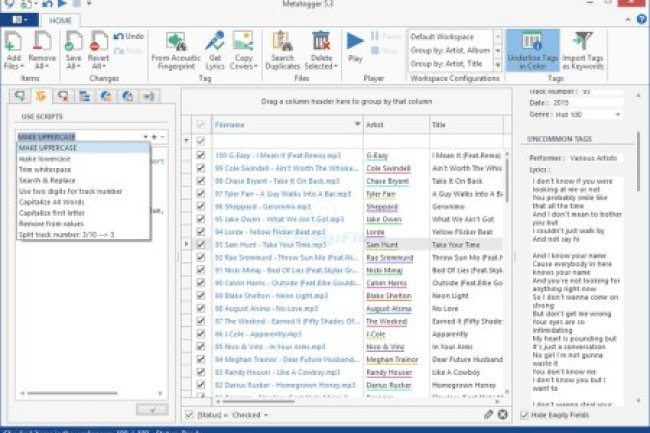Click the edit filter pencil icon
The height and width of the screenshot is (433, 650).
coord(488,414)
